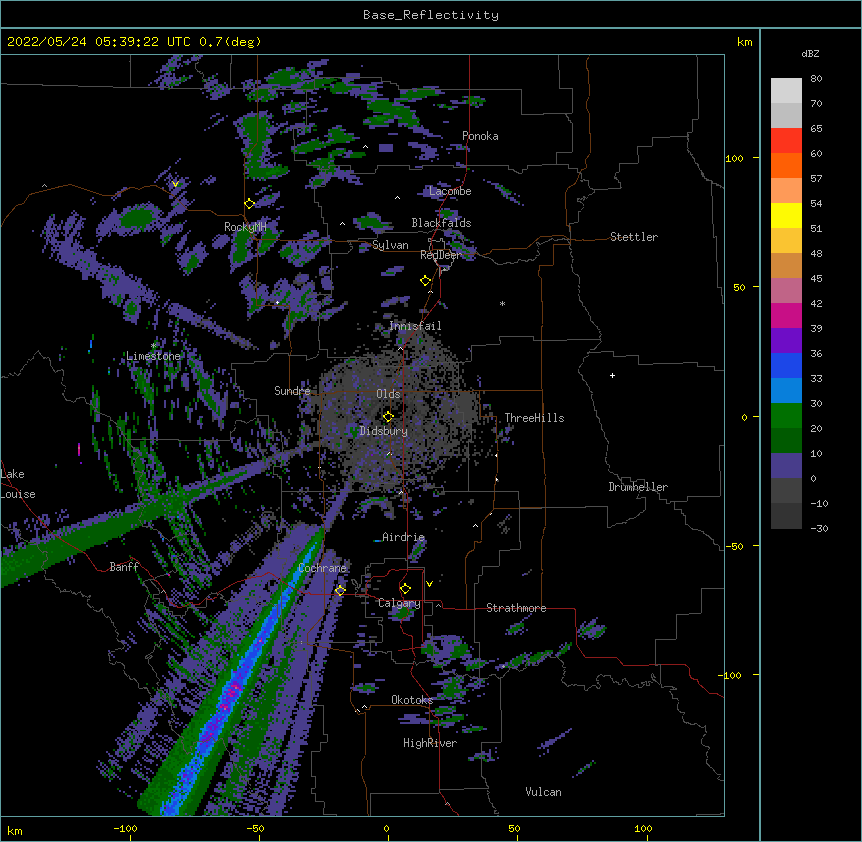
Task: Pick the magenta 39–42 dBZ legend swatch
Action: pyautogui.click(x=786, y=315)
